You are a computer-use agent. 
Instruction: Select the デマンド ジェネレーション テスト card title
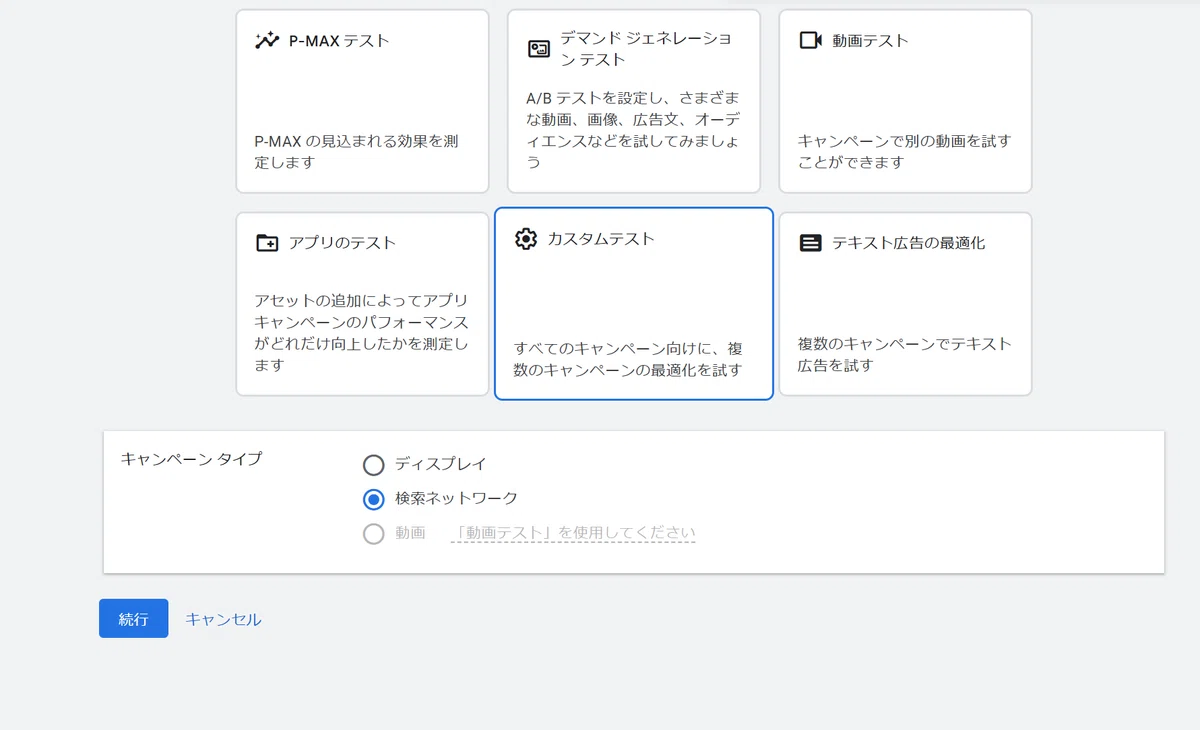coord(646,49)
